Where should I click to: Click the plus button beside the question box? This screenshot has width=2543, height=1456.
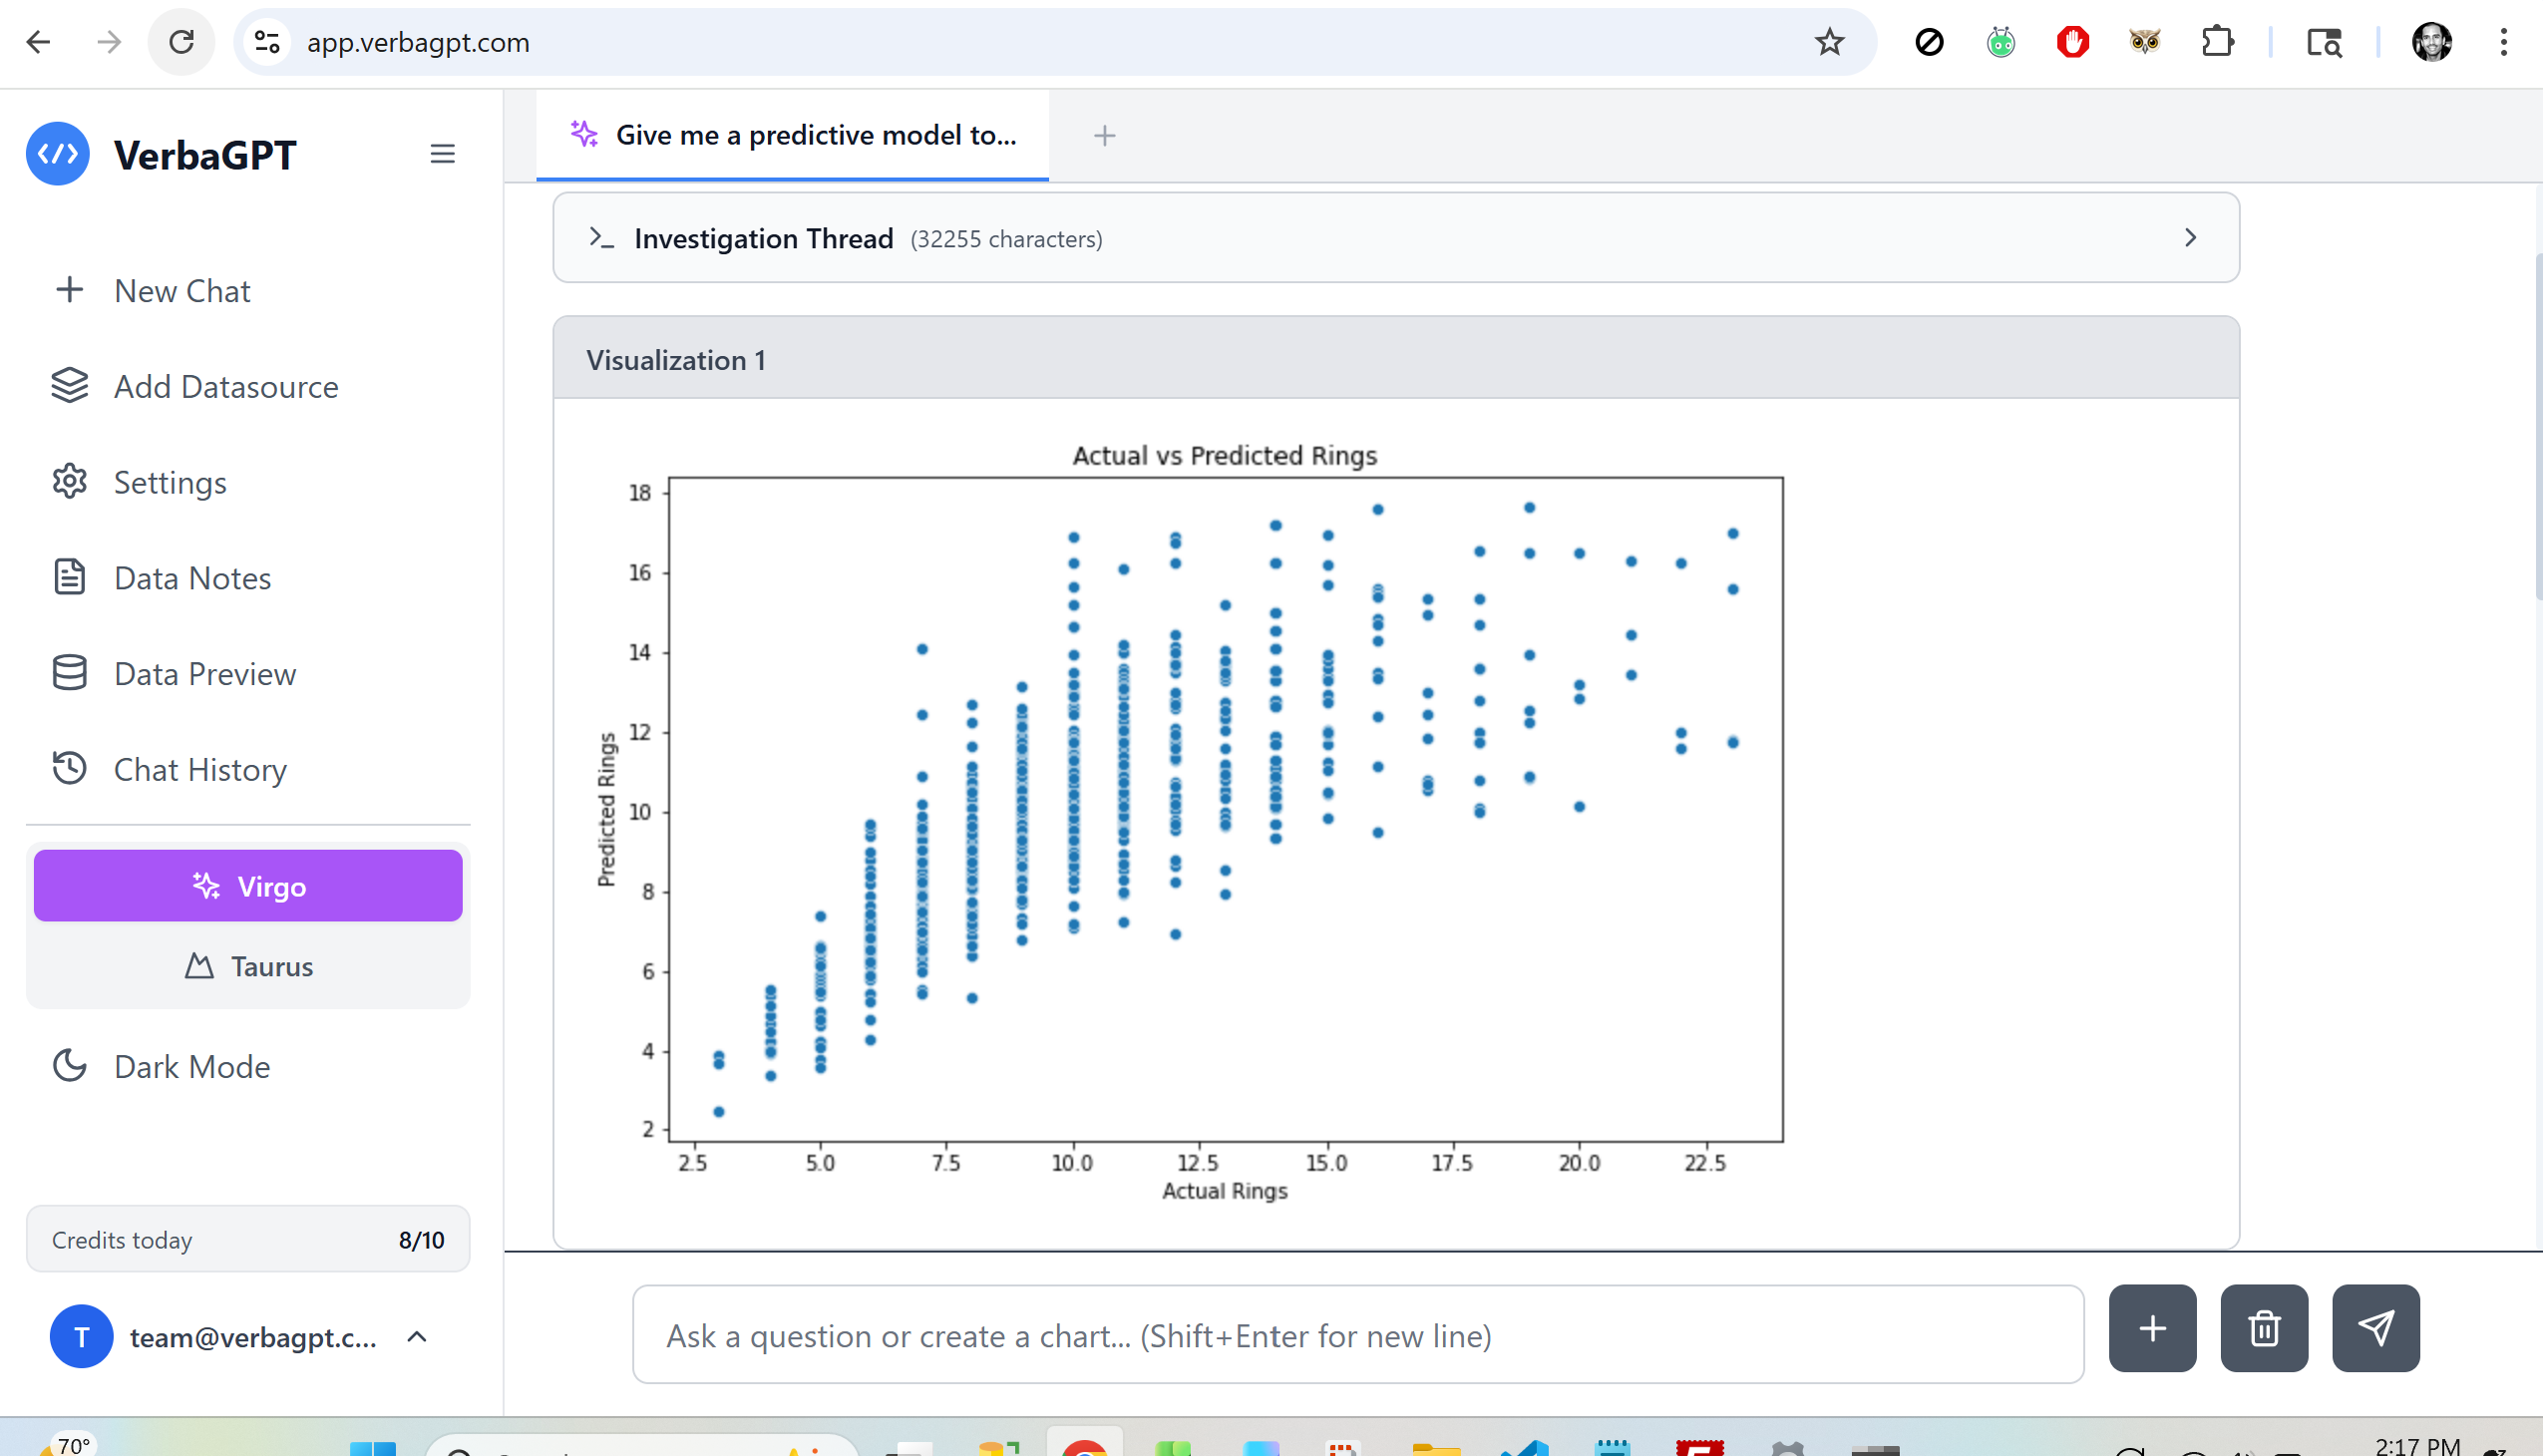[x=2152, y=1328]
